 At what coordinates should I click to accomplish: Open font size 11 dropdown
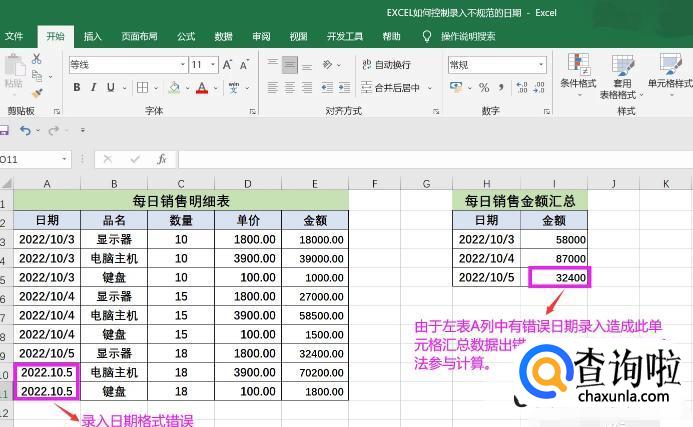[x=213, y=65]
